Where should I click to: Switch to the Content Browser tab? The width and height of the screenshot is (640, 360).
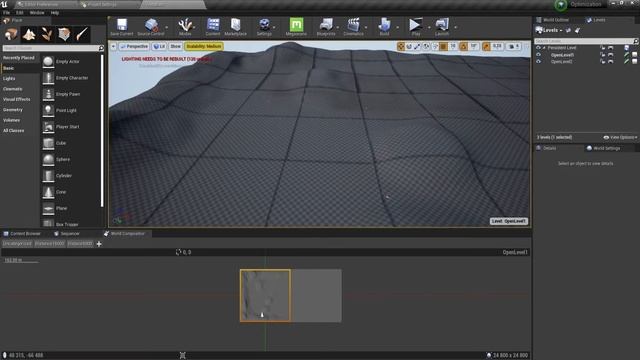tap(22, 234)
